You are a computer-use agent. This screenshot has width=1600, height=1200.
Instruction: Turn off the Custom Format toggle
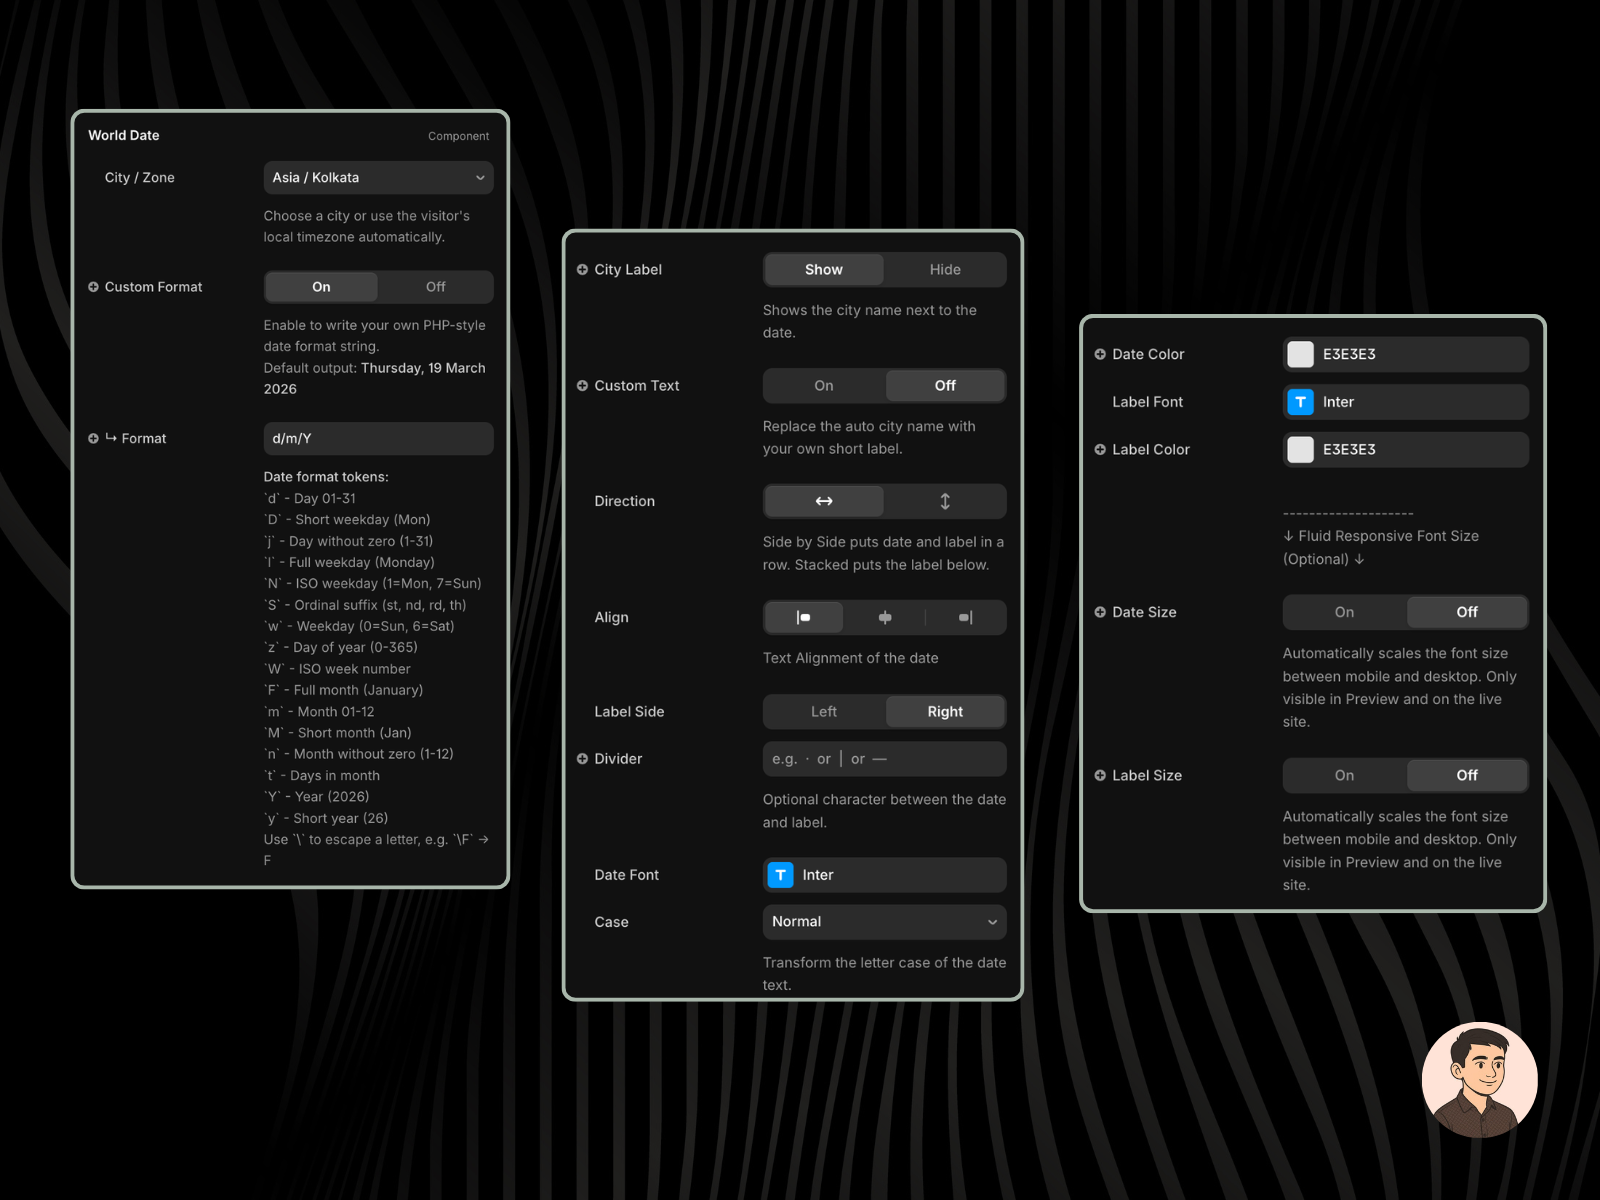pyautogui.click(x=435, y=287)
